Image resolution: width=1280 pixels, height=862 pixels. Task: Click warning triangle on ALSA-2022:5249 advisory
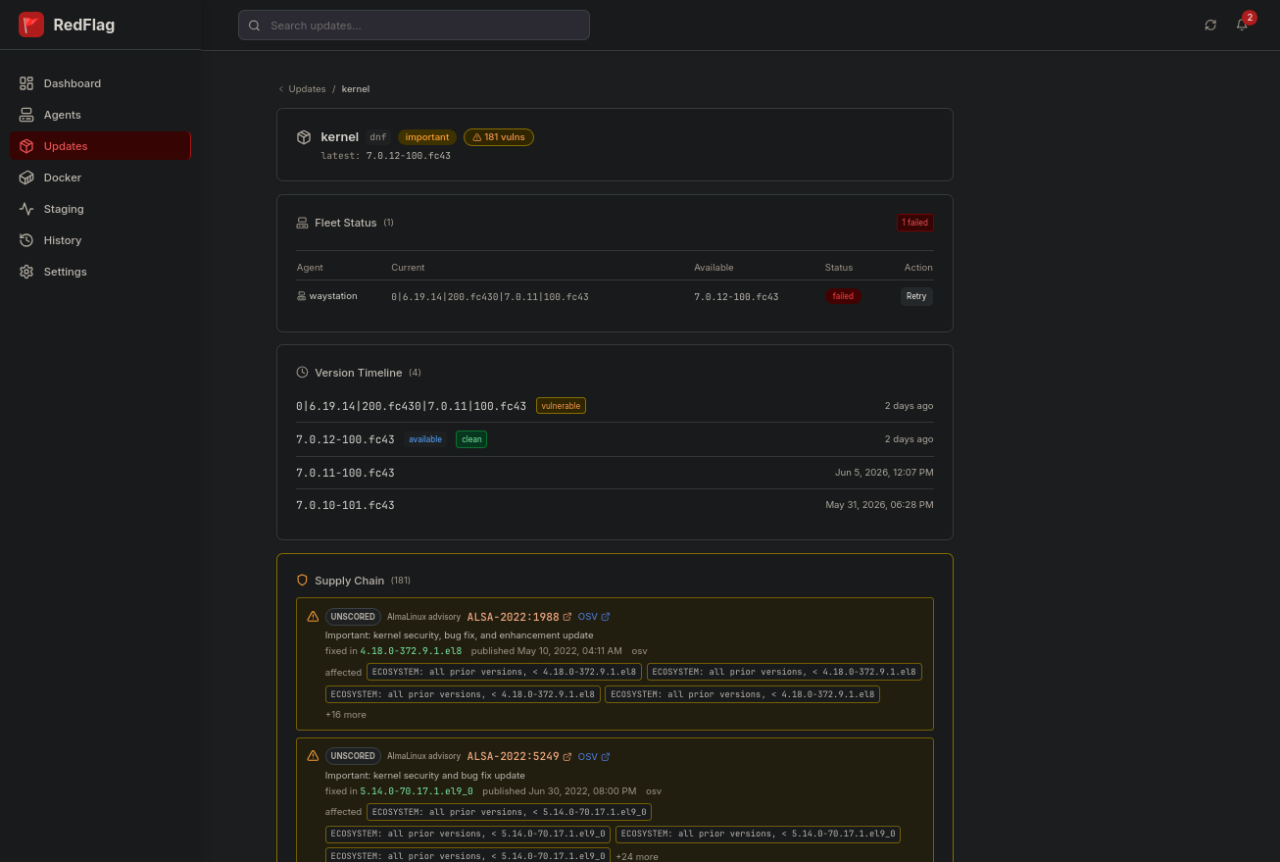[313, 756]
